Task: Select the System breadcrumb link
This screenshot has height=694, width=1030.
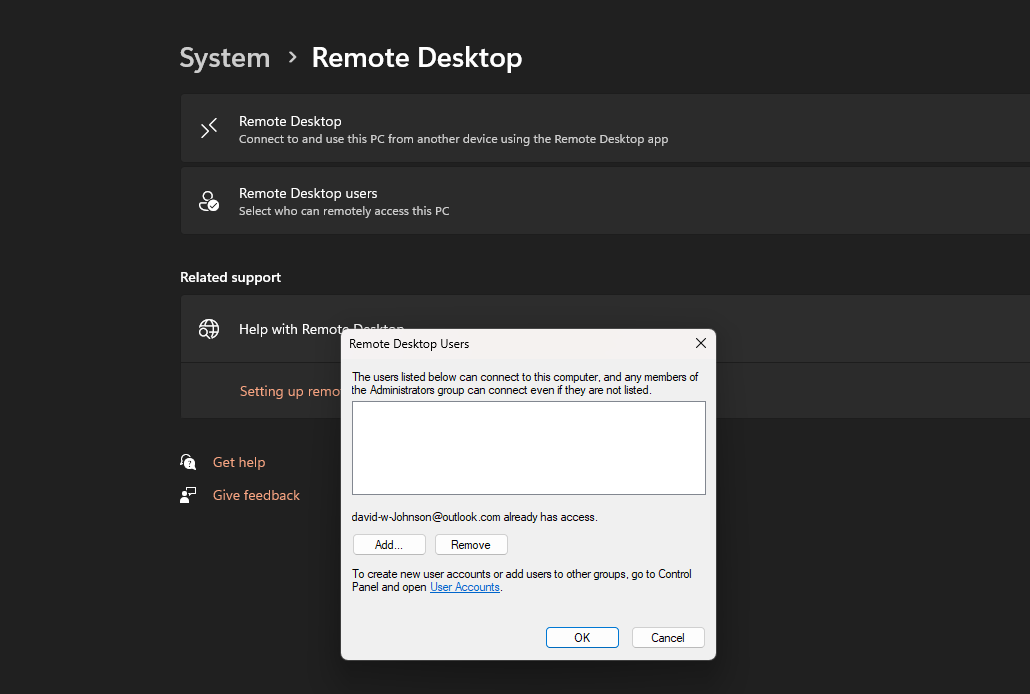Action: coord(224,58)
